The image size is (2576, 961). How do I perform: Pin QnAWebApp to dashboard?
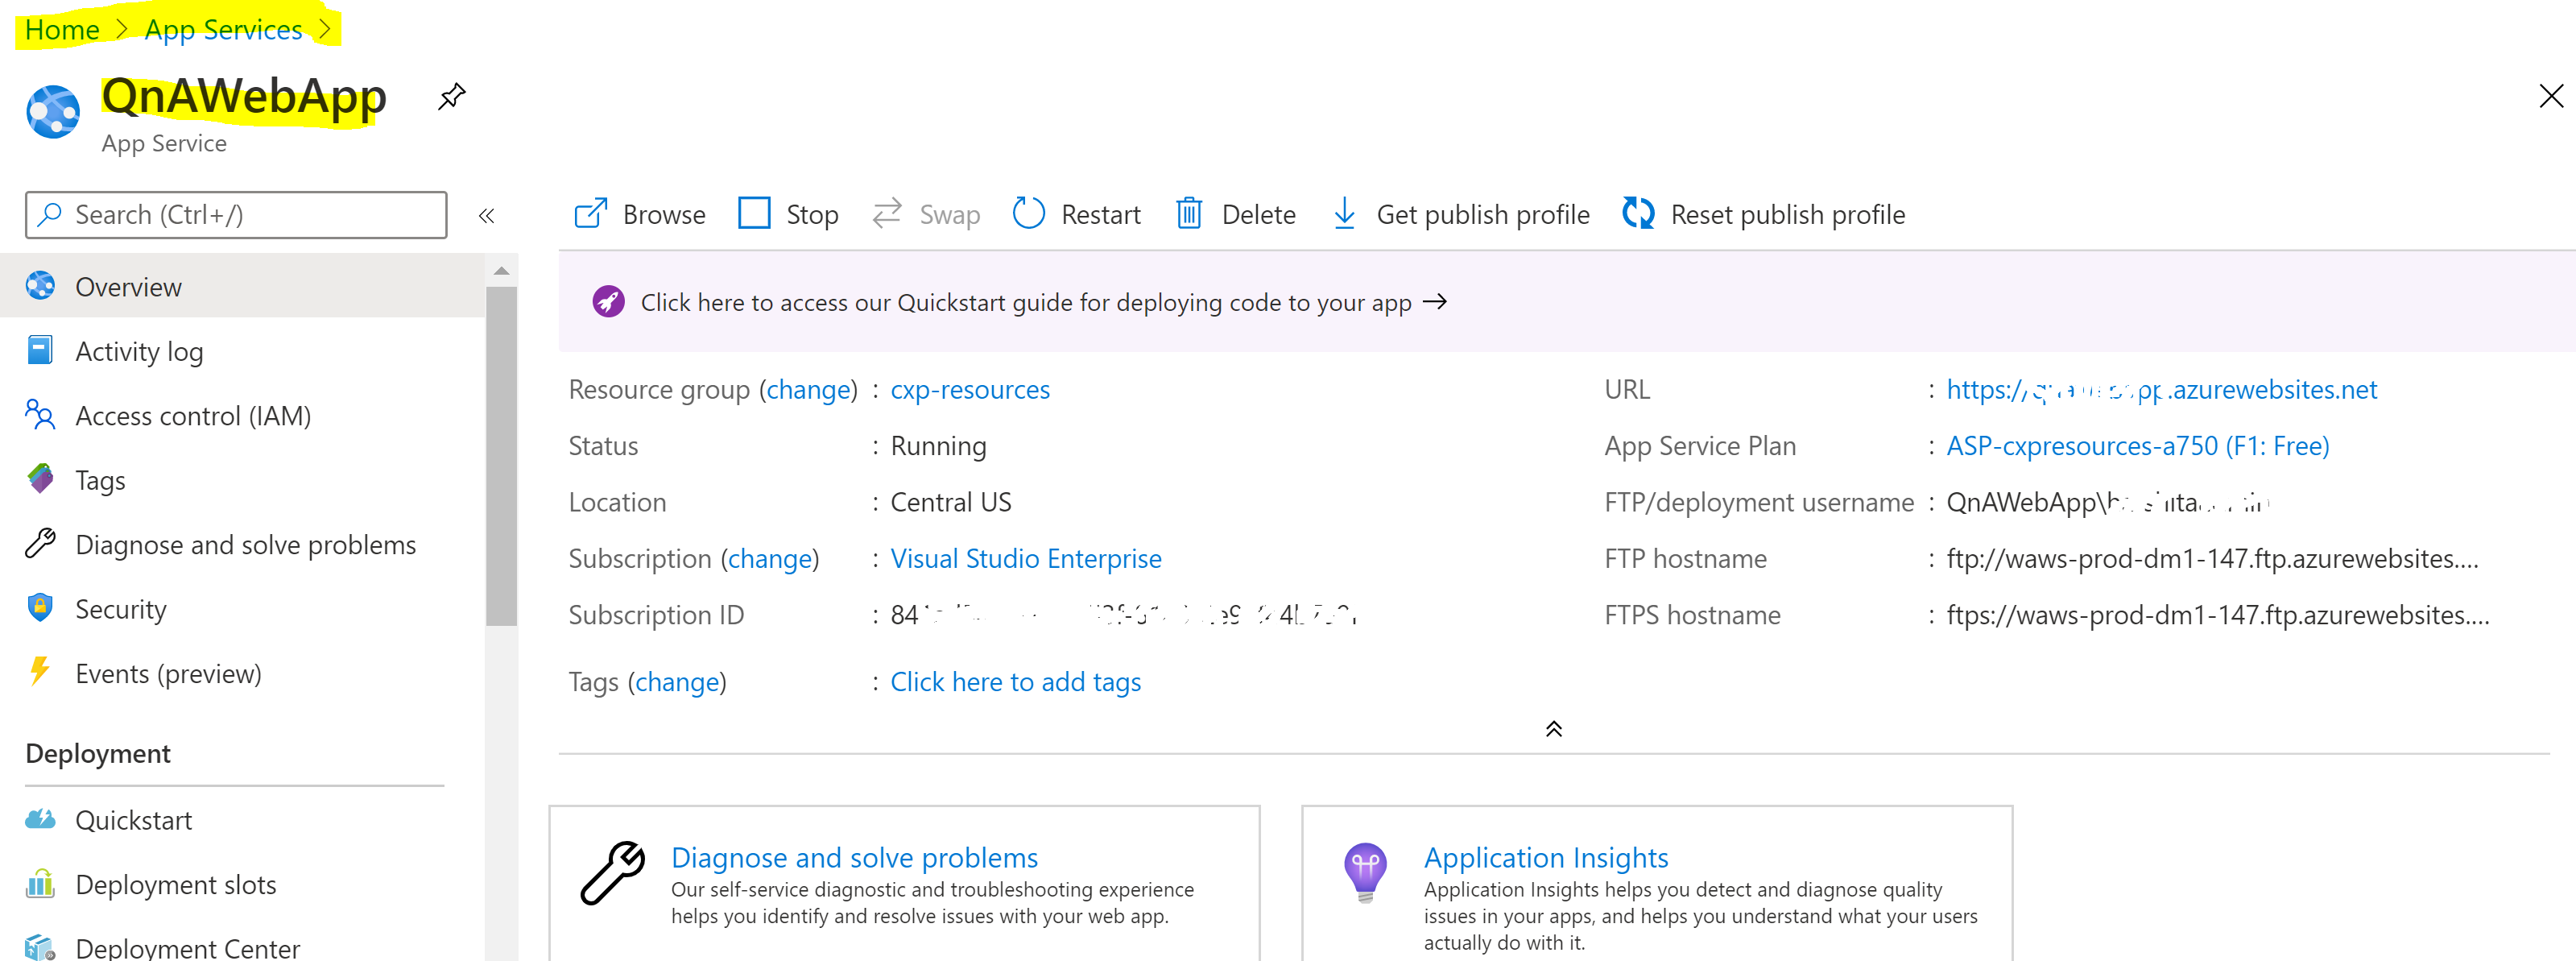tap(452, 96)
